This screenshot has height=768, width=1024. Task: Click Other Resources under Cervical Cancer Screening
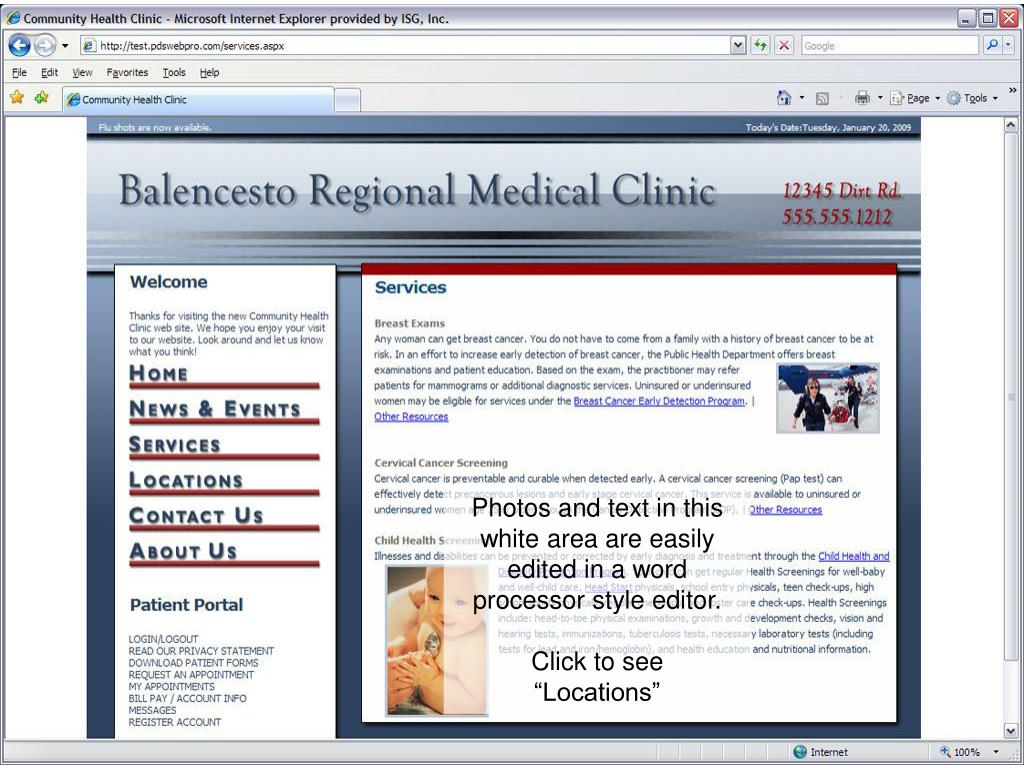point(786,509)
